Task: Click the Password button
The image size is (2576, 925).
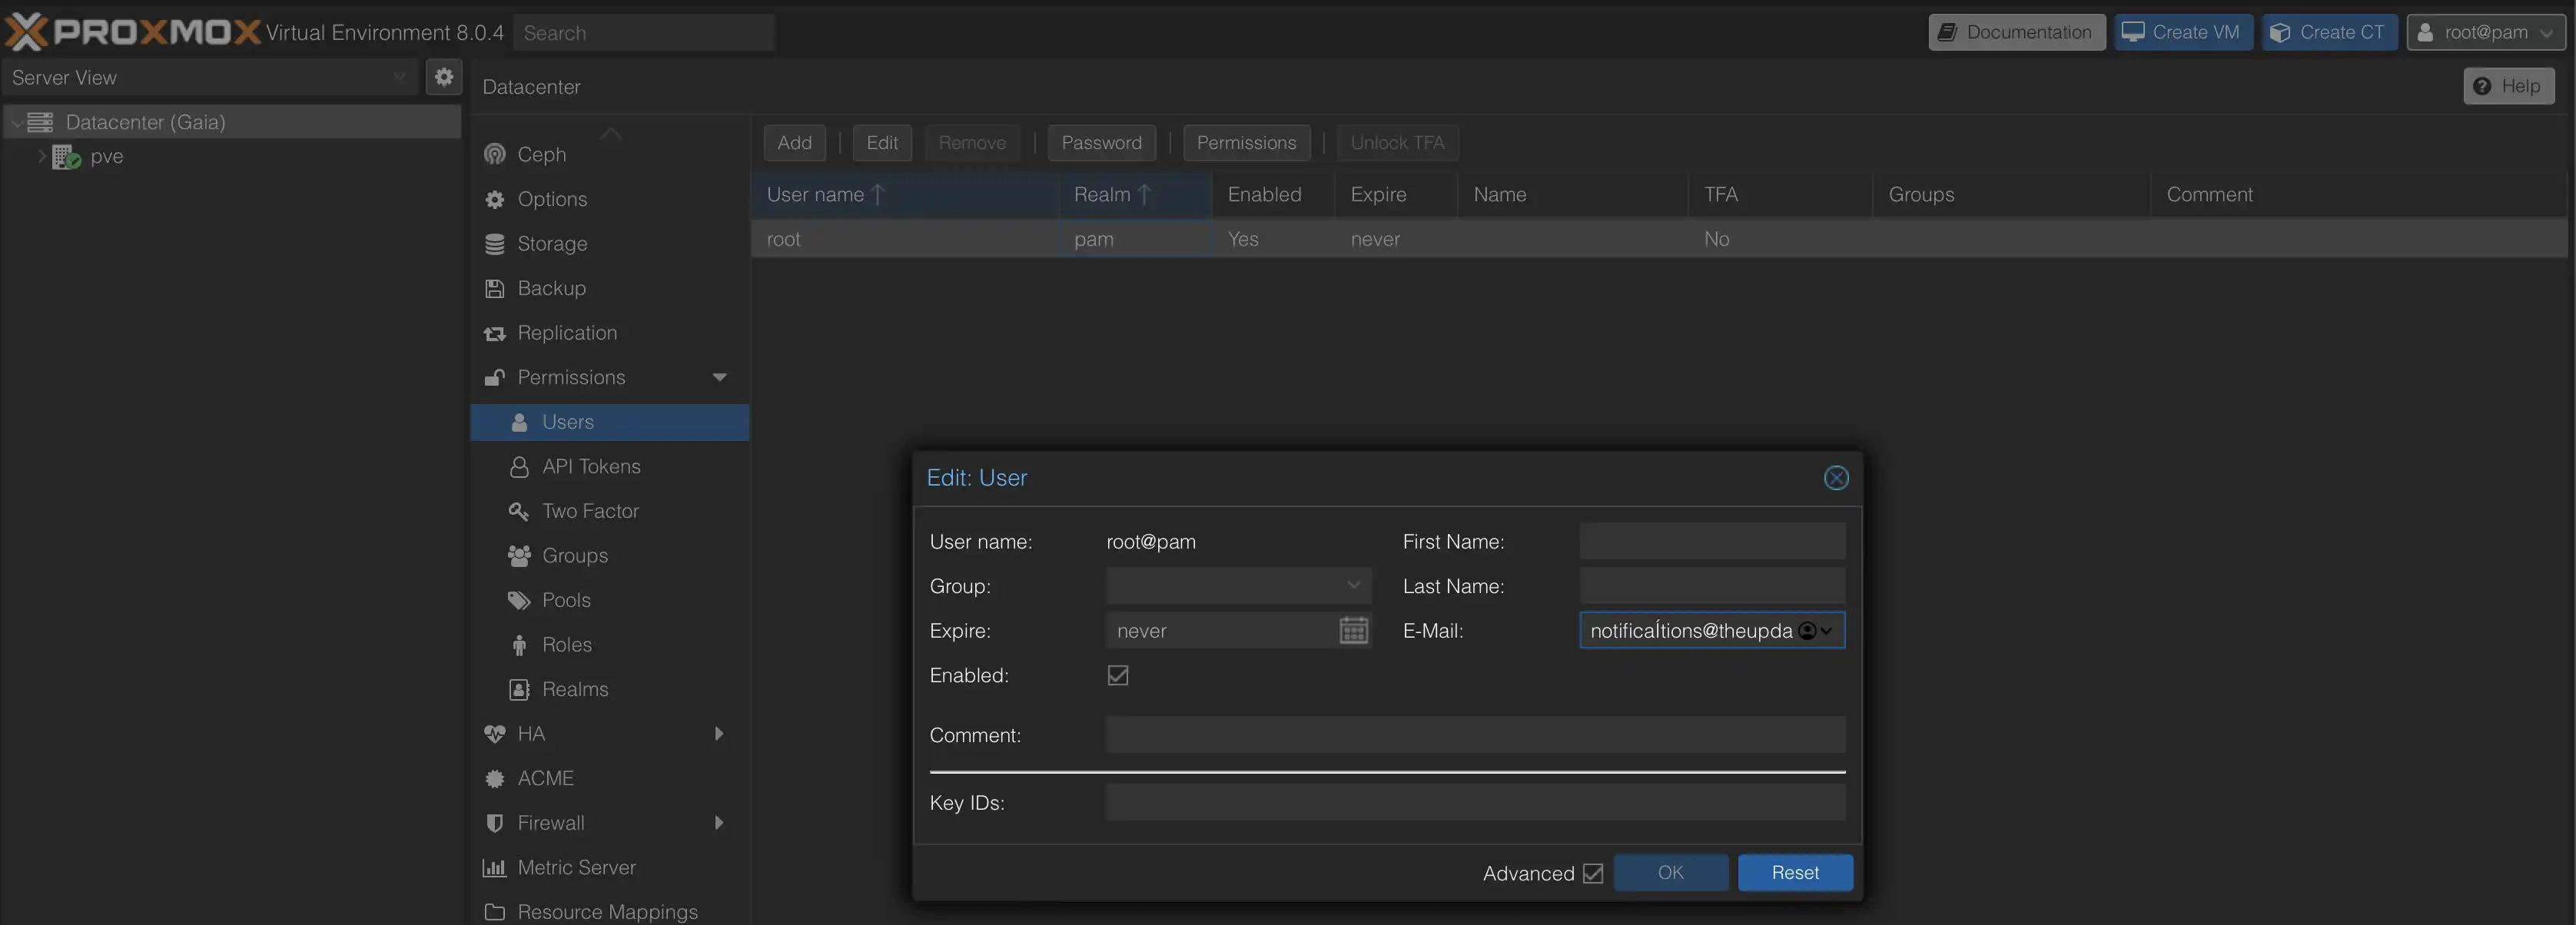Action: [1101, 143]
